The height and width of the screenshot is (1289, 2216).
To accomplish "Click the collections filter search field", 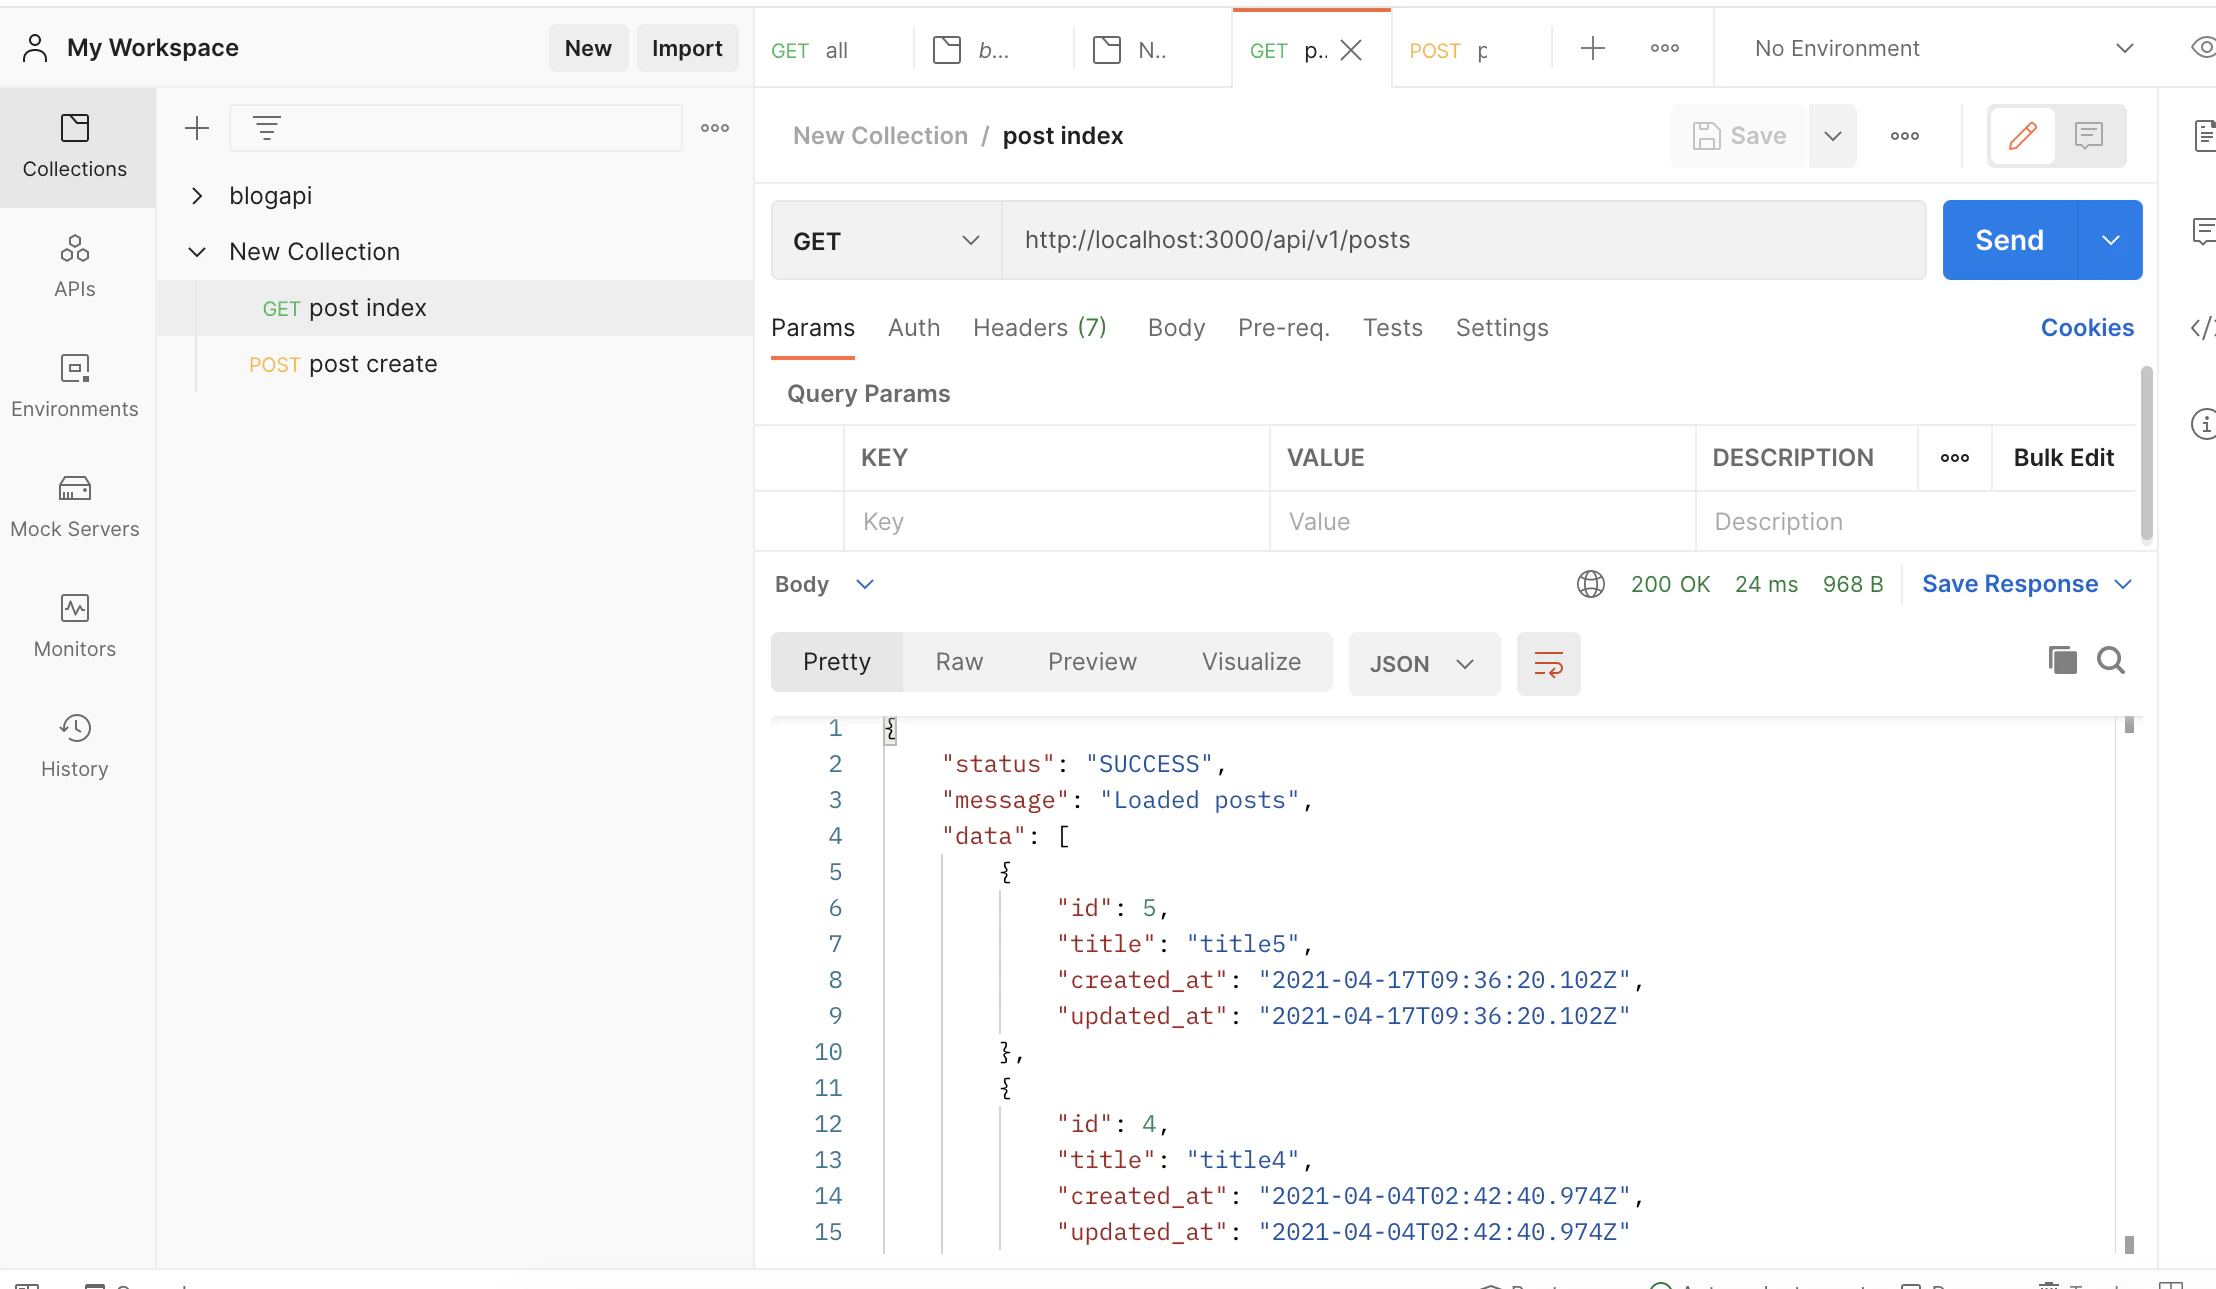I will pos(456,128).
